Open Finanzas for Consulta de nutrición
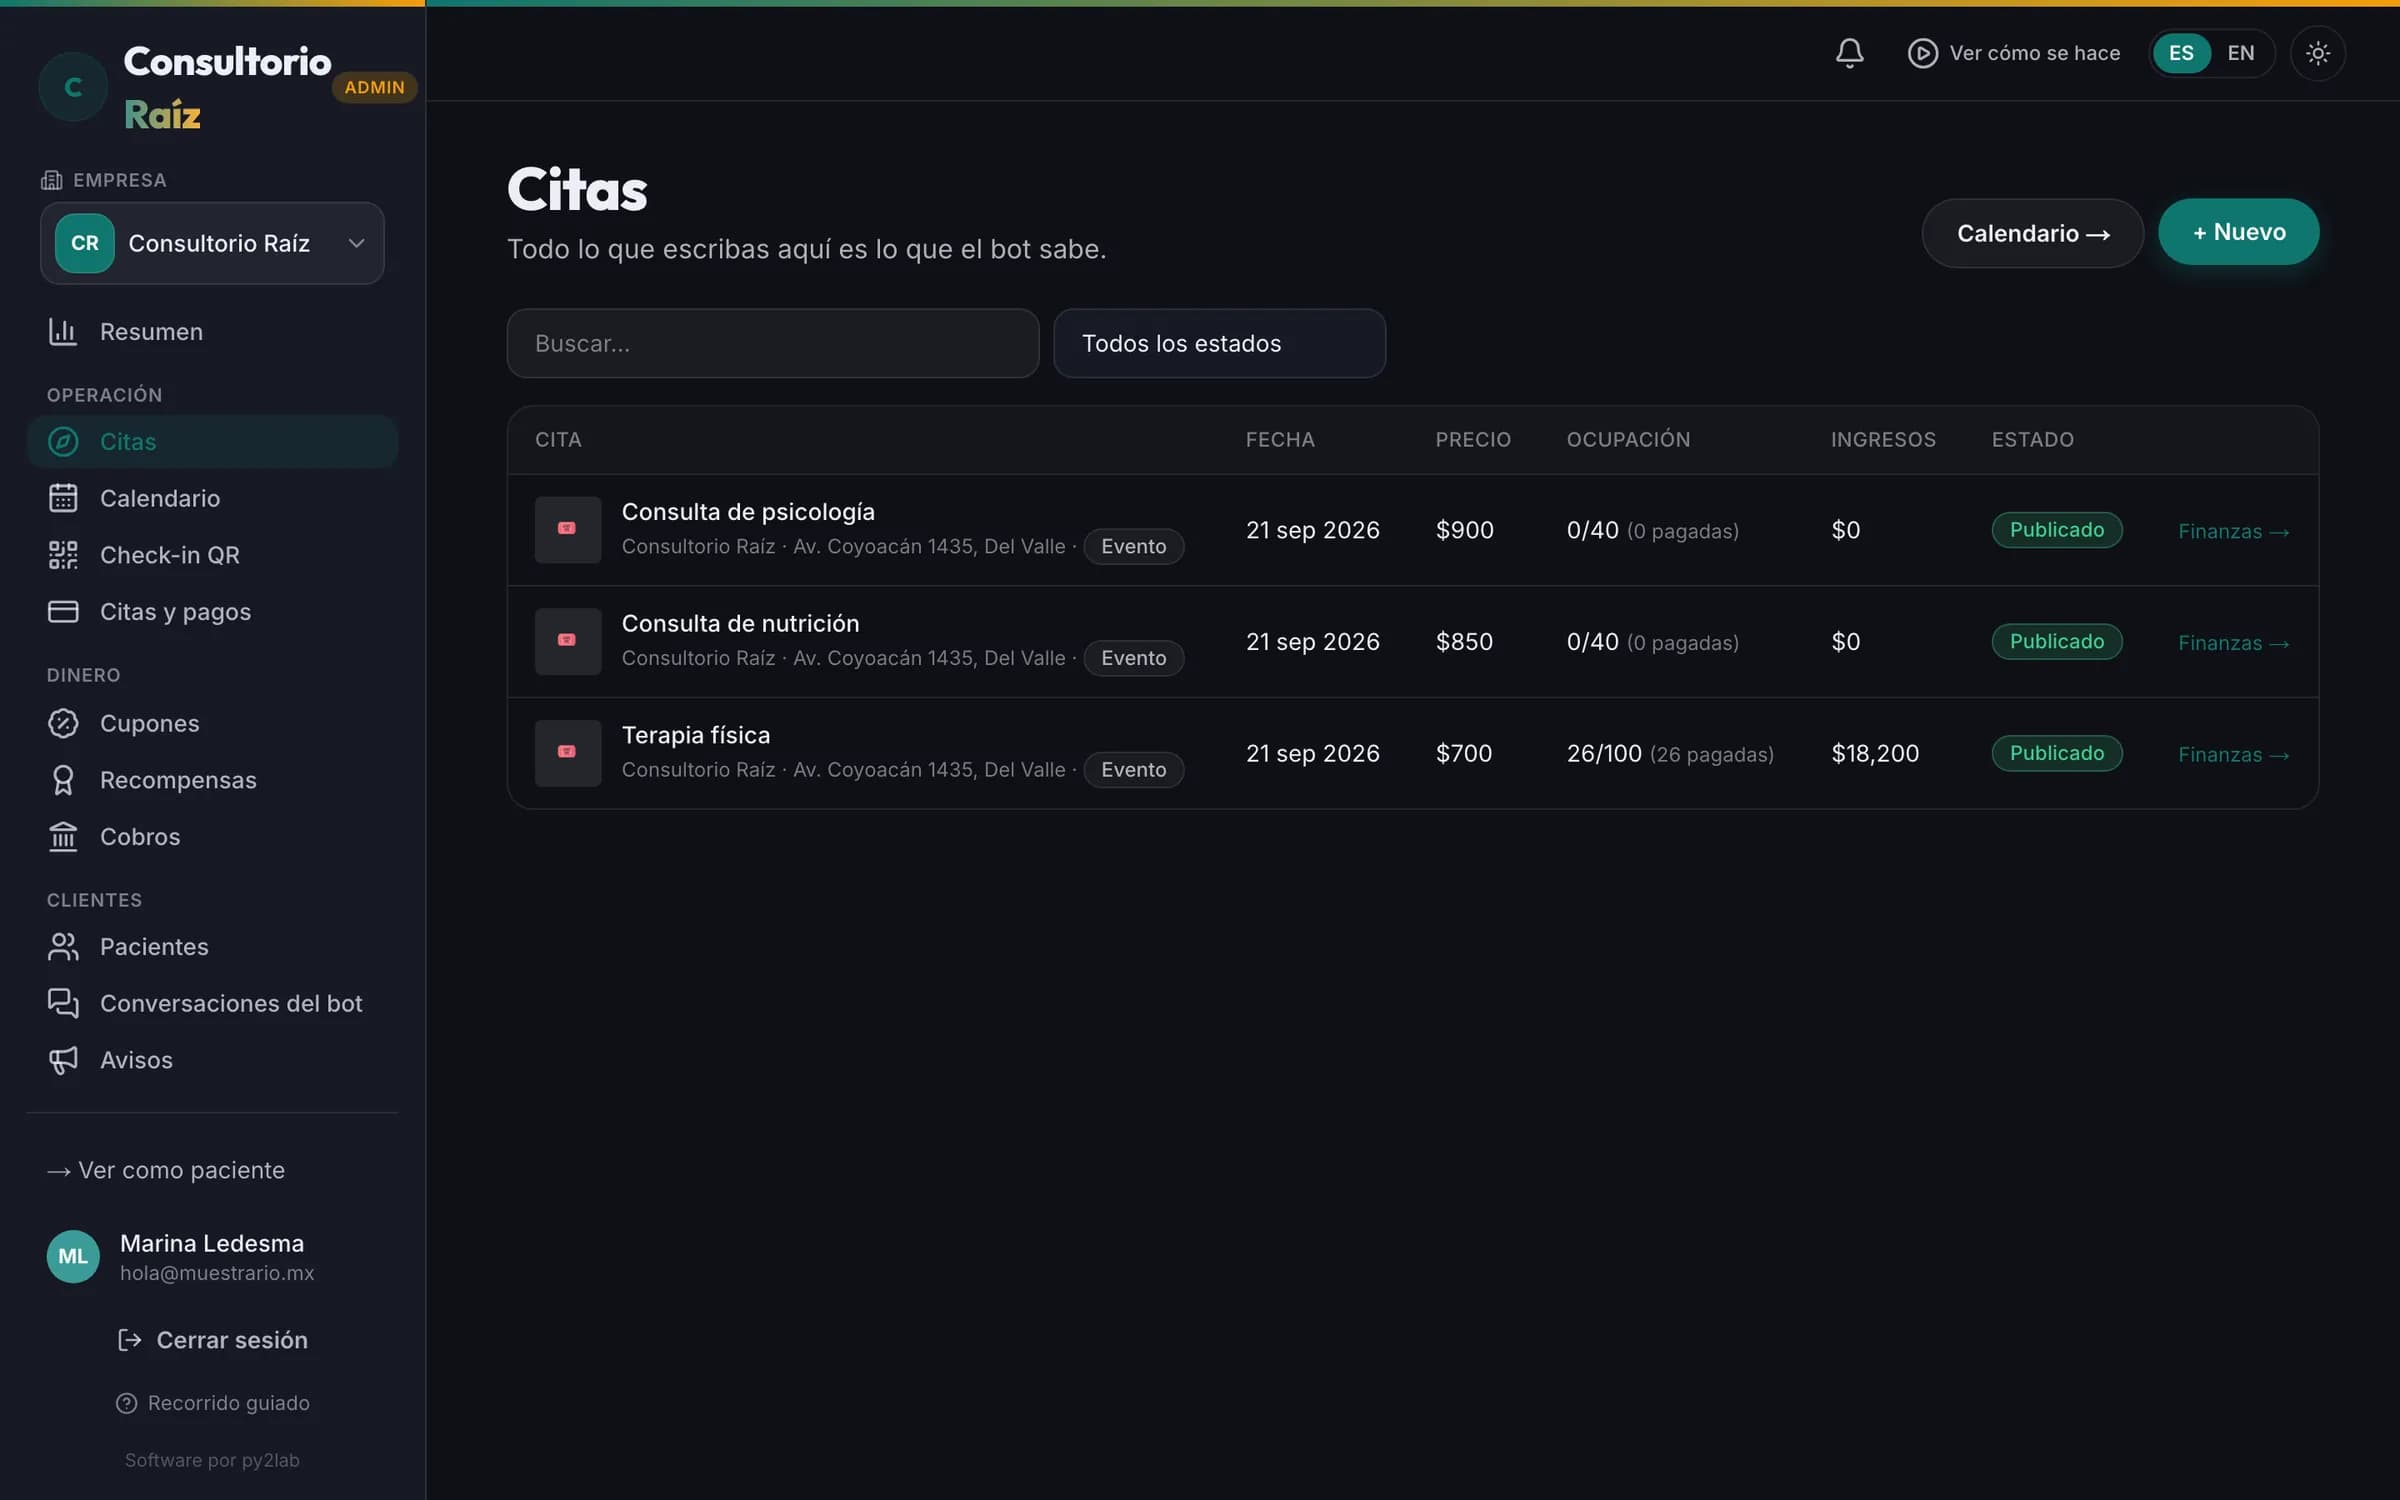This screenshot has height=1500, width=2400. tap(2234, 643)
